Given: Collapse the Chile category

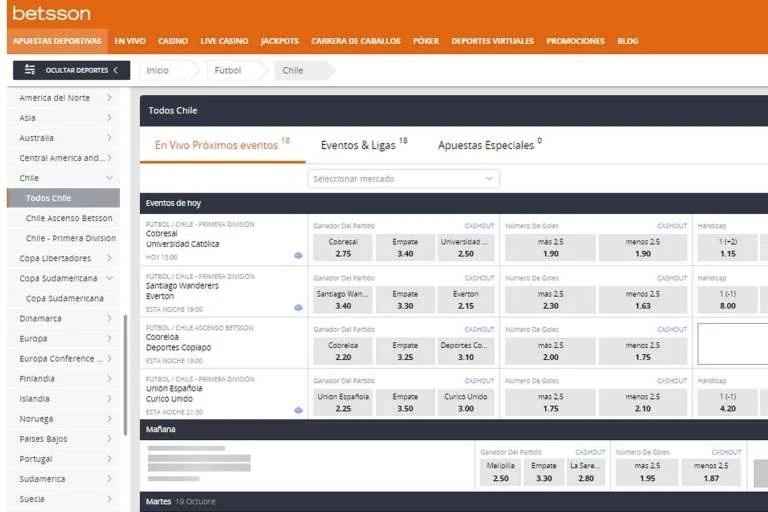Looking at the screenshot, I should (64, 178).
